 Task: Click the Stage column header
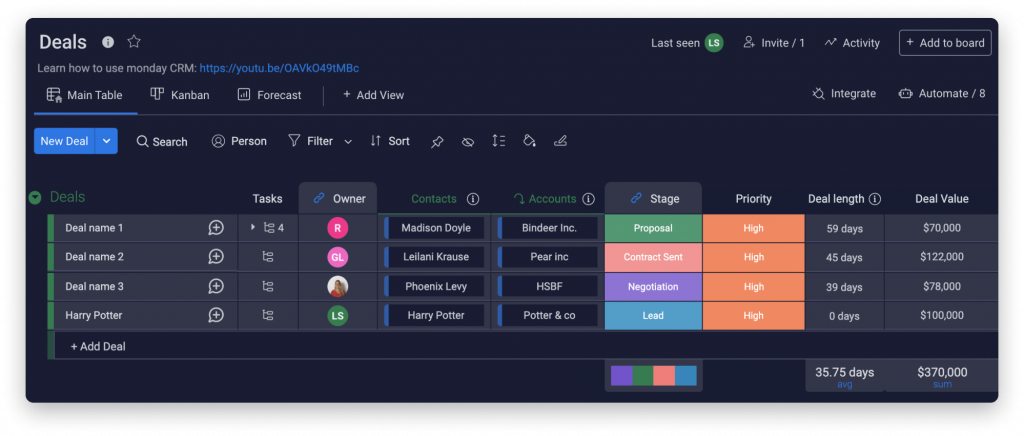pos(653,198)
